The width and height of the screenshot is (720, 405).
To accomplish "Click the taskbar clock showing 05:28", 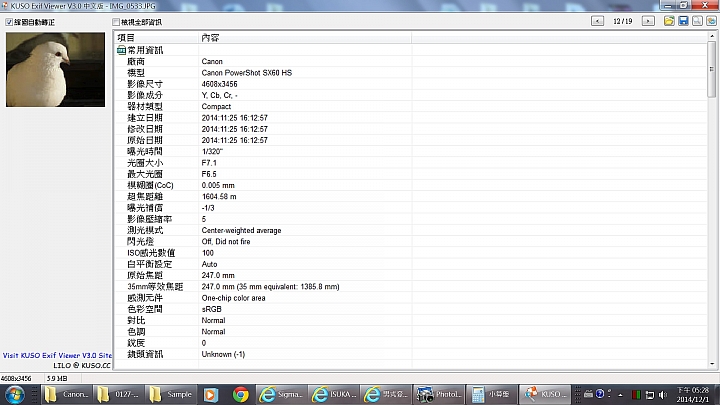I will [692, 394].
